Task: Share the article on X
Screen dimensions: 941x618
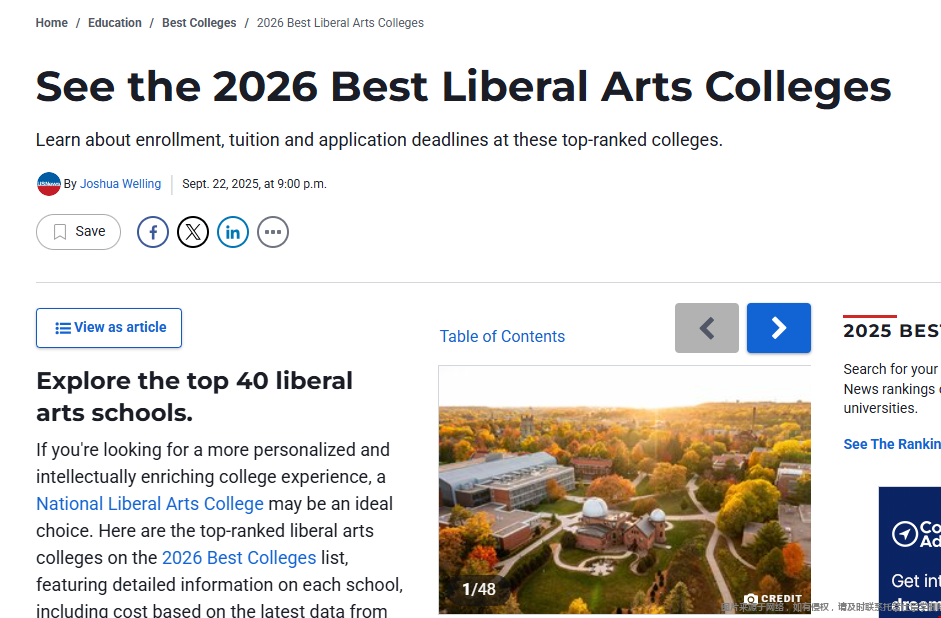Action: tap(192, 231)
